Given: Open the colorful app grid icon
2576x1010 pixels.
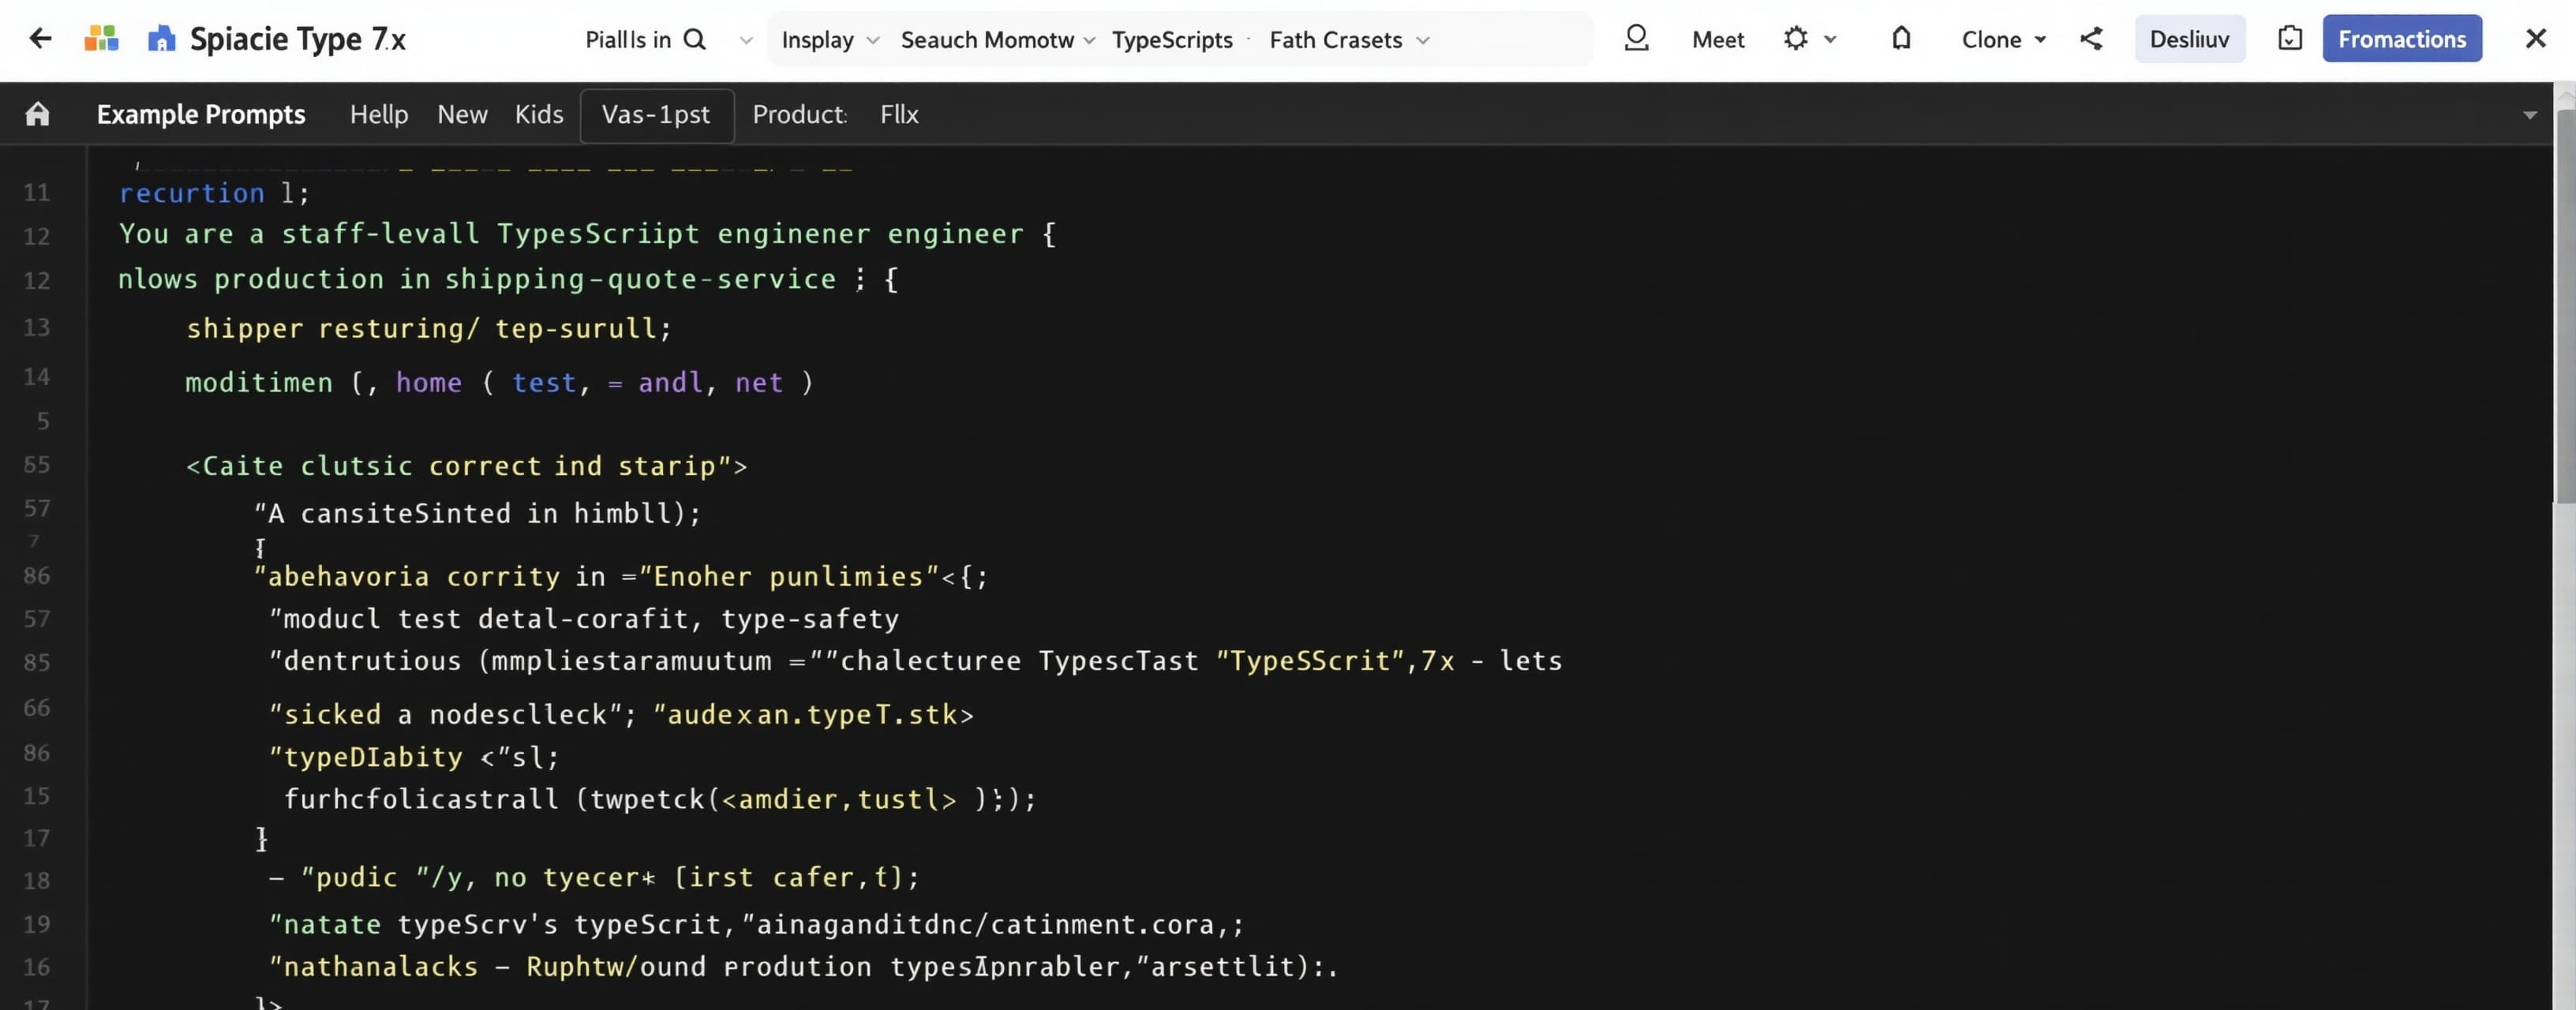Looking at the screenshot, I should click(x=101, y=39).
